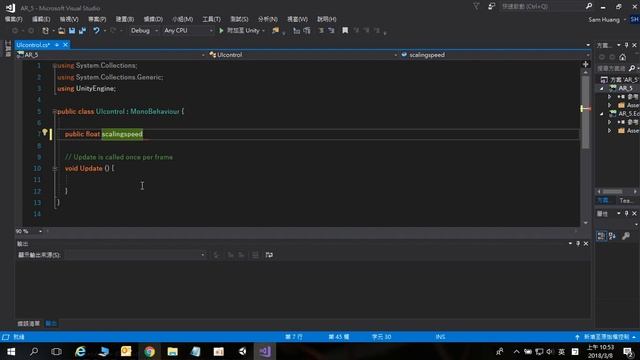Collapse the AR_5.Editor project node
The width and height of the screenshot is (640, 360).
[x=602, y=113]
